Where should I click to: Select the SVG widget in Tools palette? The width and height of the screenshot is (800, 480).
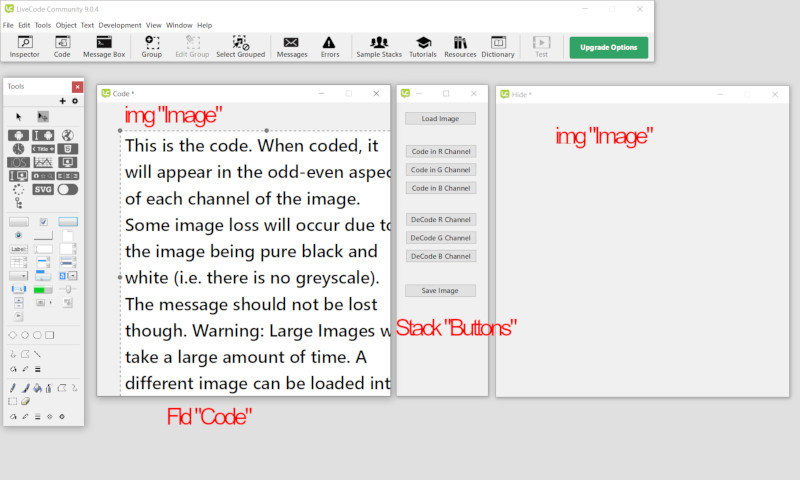pyautogui.click(x=43, y=189)
